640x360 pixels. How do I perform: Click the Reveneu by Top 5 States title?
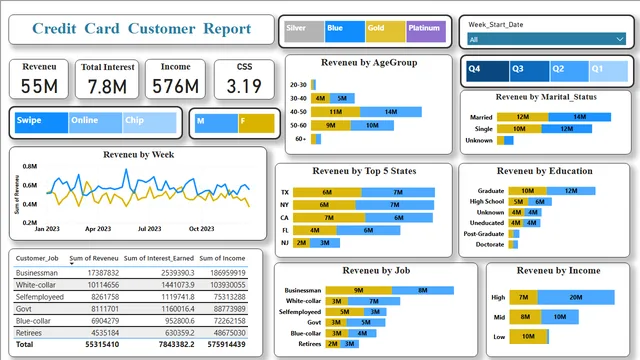point(364,171)
